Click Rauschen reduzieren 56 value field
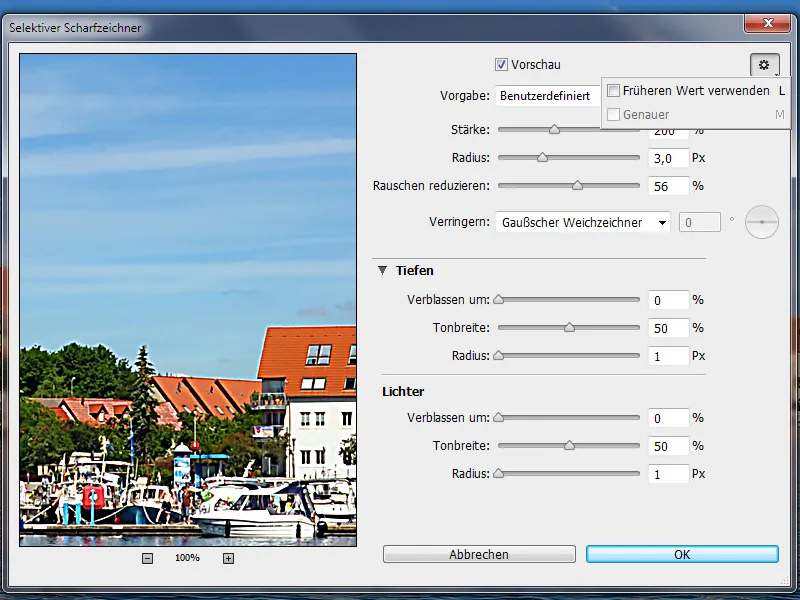Screen dimensions: 800x600 (x=668, y=186)
